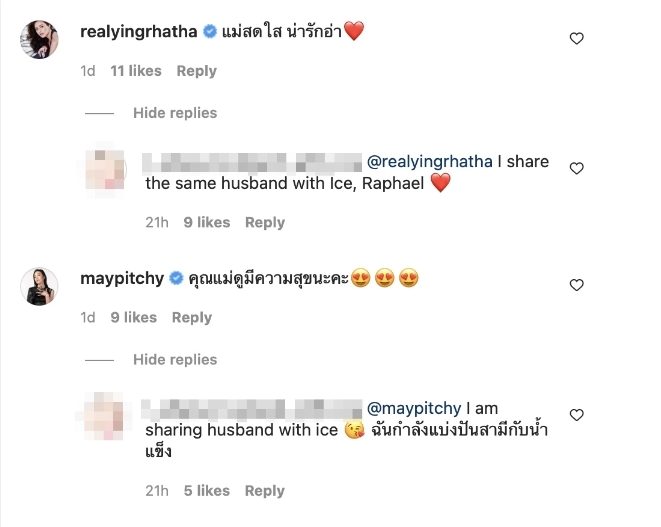Open the @realyingrhatha mention link
This screenshot has width=661, height=527.
coord(430,161)
